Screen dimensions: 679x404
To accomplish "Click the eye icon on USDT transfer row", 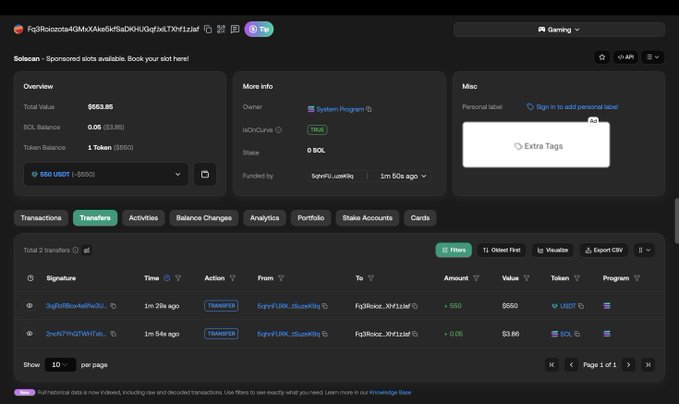I will coord(29,306).
